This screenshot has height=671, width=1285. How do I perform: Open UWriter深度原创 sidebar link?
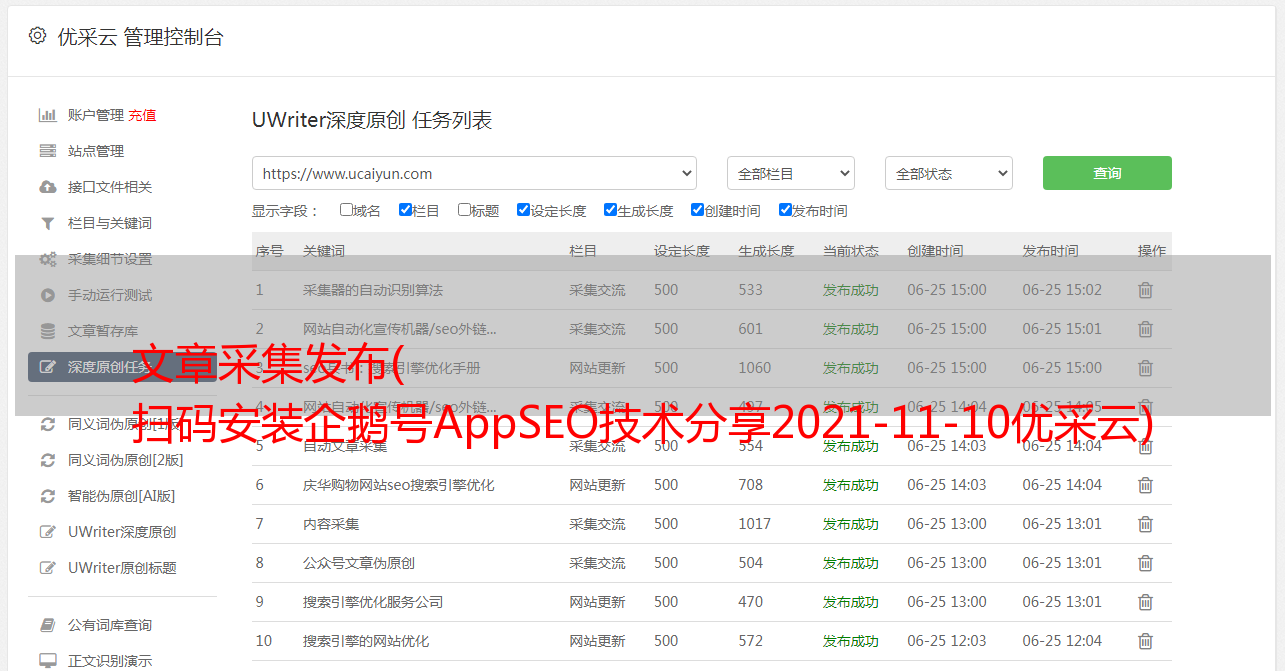click(x=122, y=532)
